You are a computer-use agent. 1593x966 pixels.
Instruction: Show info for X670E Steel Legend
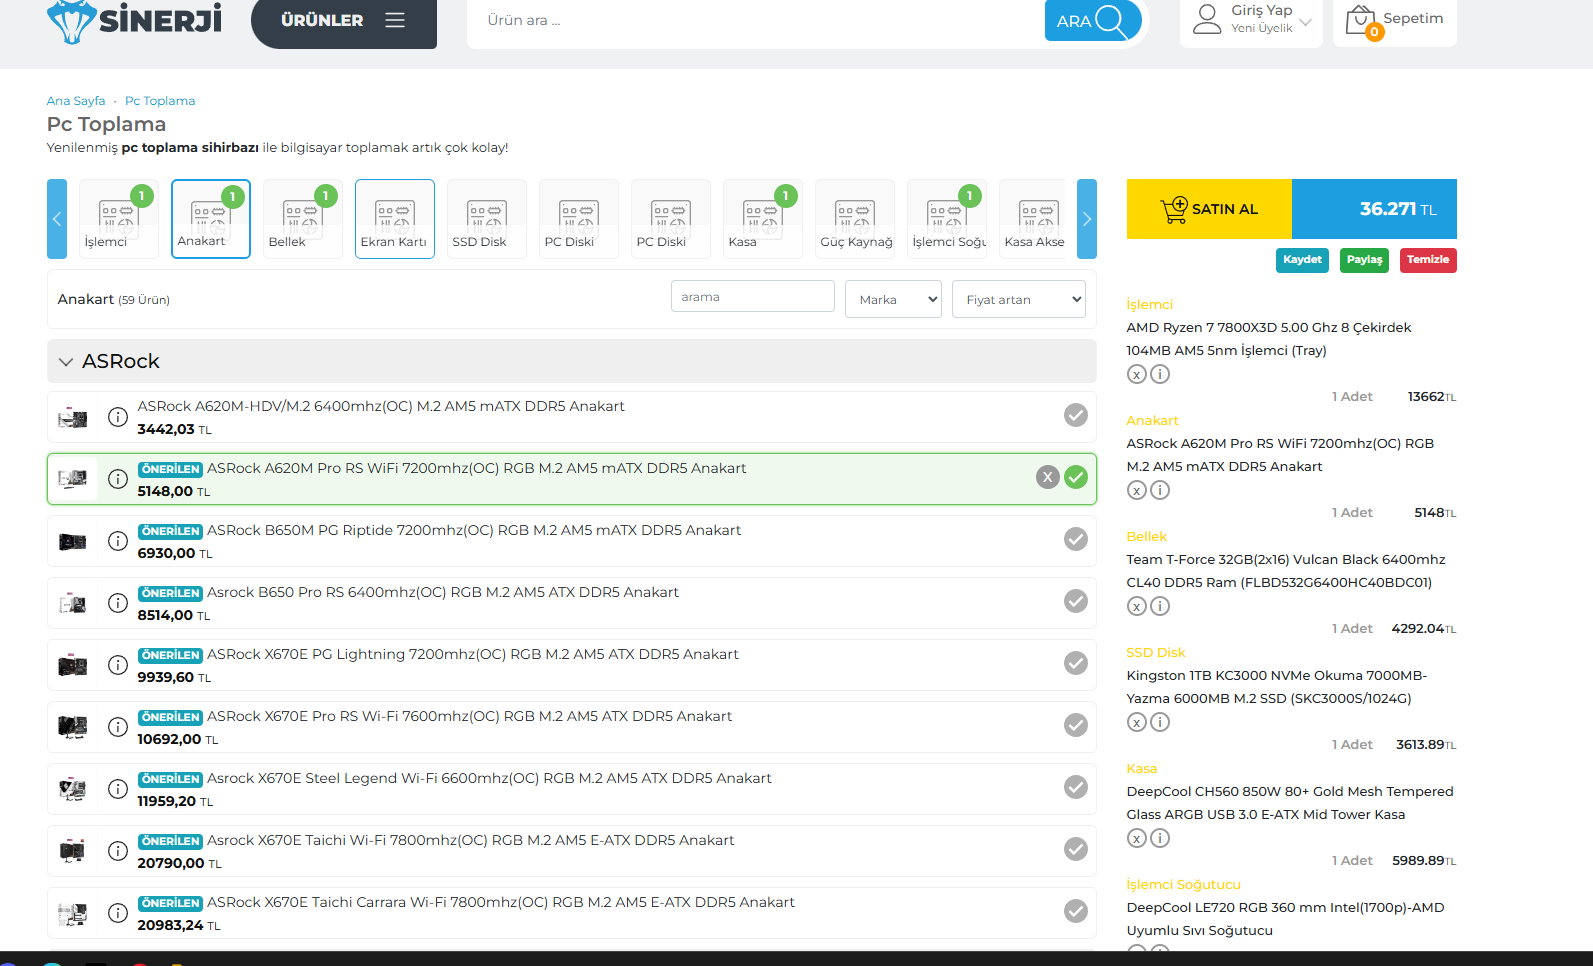point(118,789)
